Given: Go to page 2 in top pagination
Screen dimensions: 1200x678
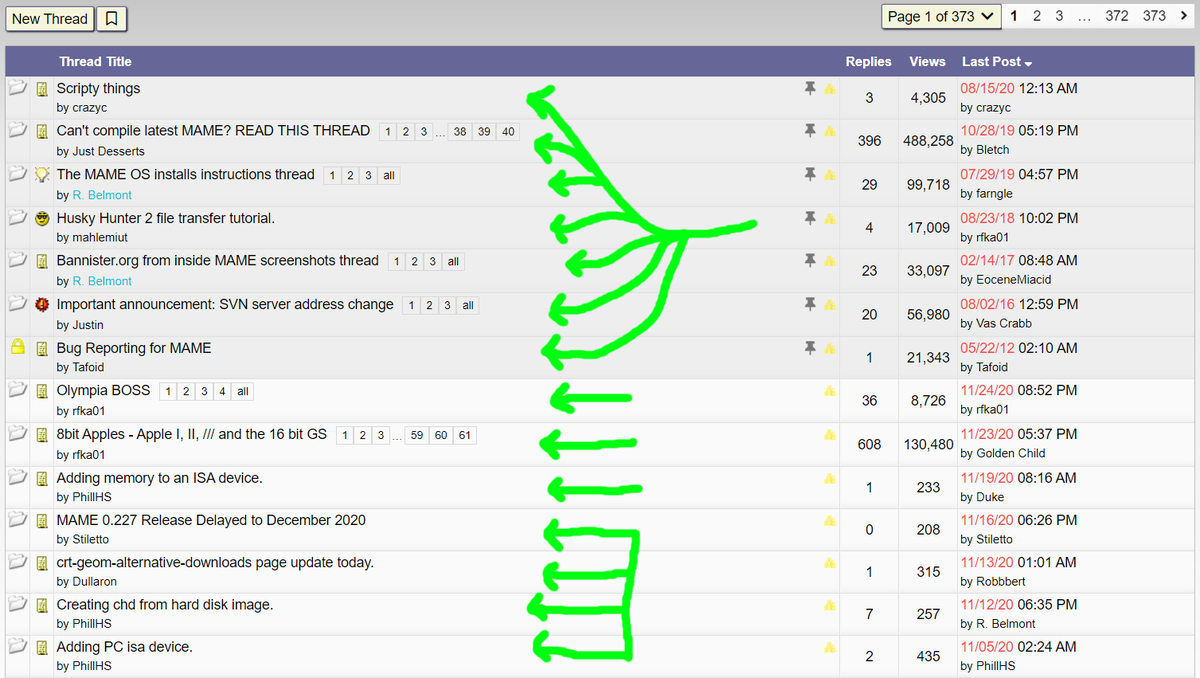Looking at the screenshot, I should [x=1037, y=16].
